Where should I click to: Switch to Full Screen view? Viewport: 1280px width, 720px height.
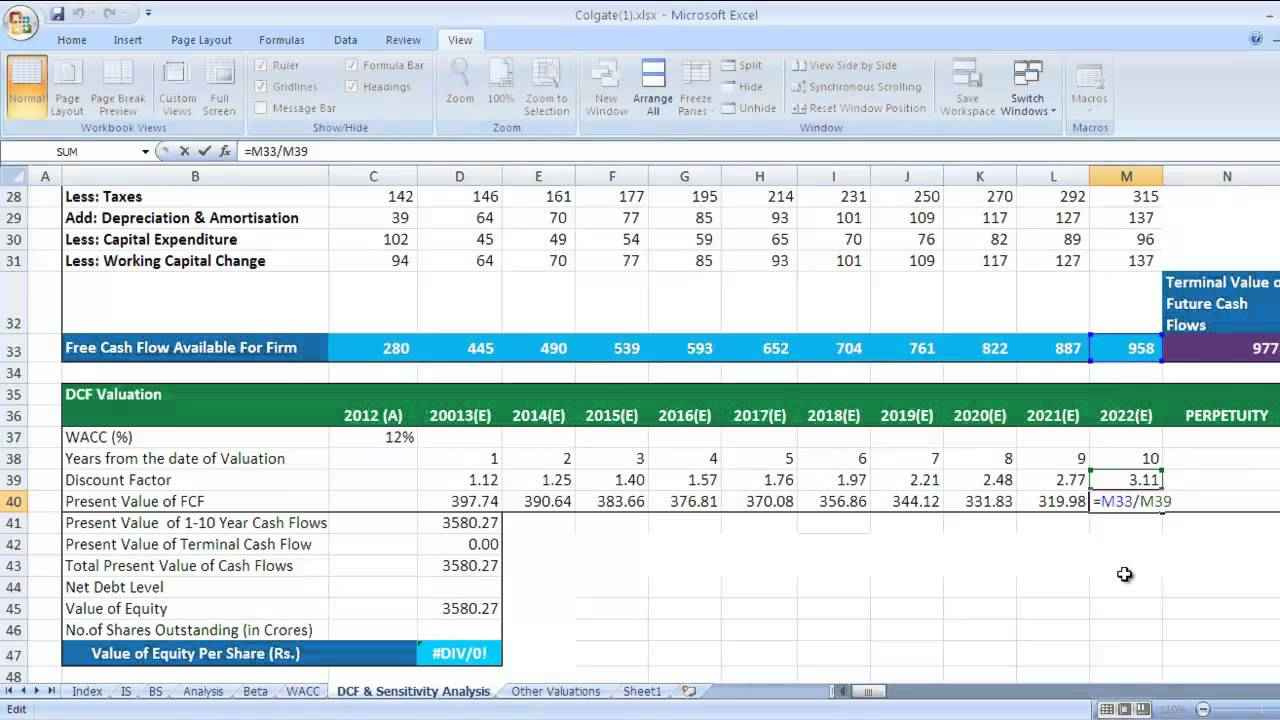click(x=219, y=88)
